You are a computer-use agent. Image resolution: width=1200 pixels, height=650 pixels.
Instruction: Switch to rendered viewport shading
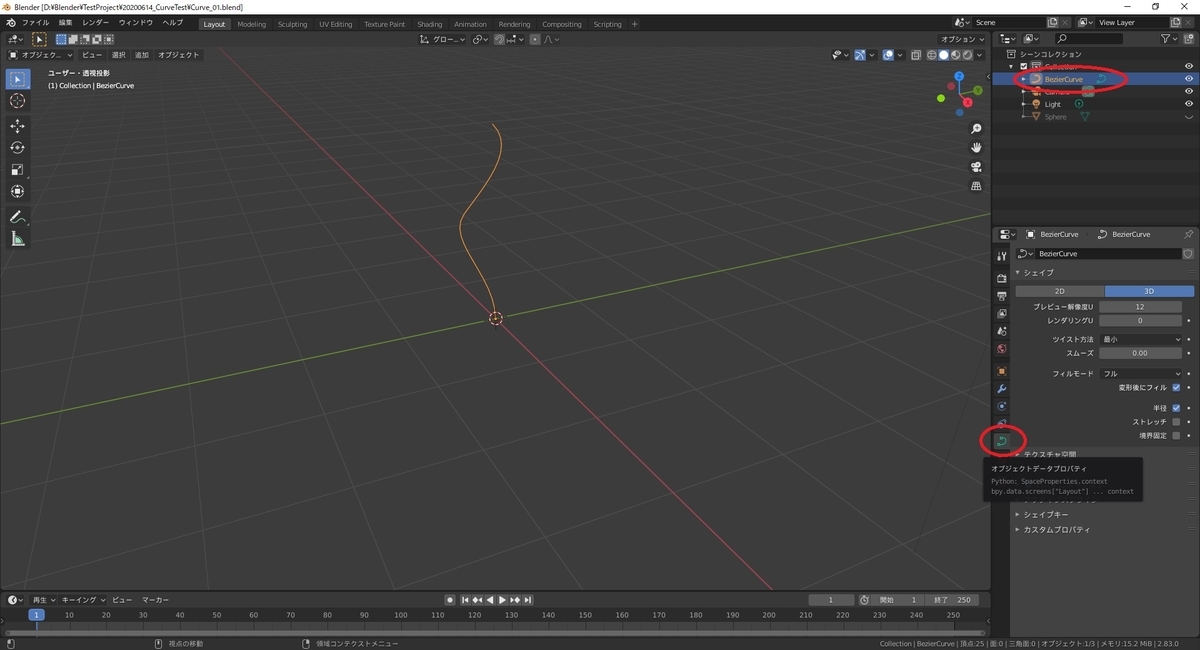coord(968,55)
